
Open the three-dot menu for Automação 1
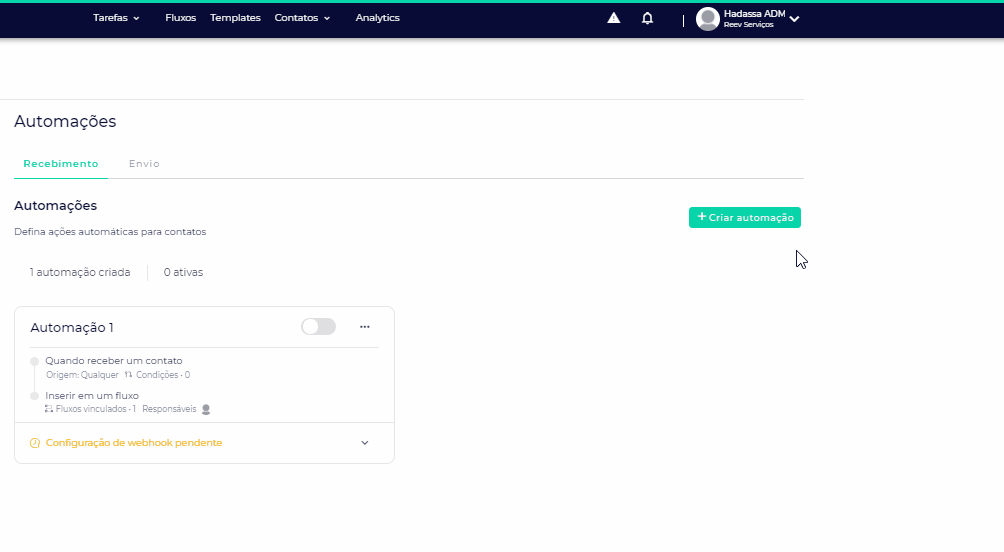[x=364, y=327]
